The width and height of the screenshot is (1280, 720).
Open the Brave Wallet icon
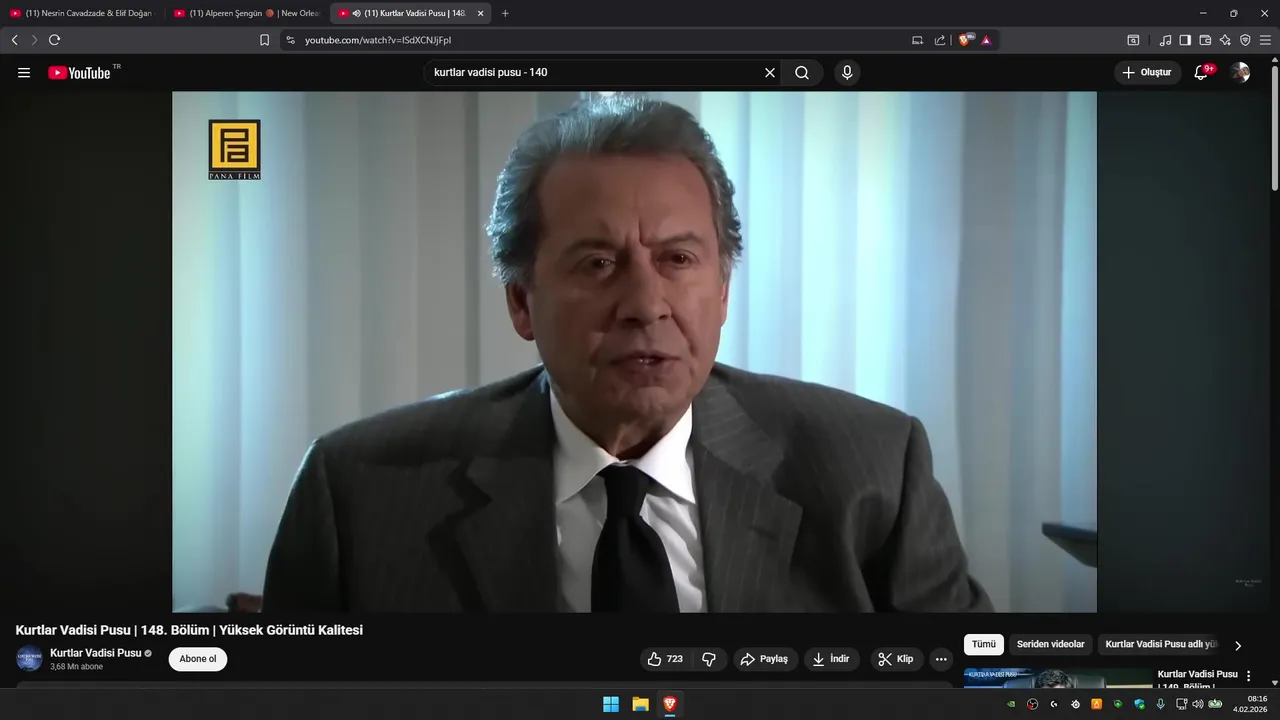(x=1205, y=40)
